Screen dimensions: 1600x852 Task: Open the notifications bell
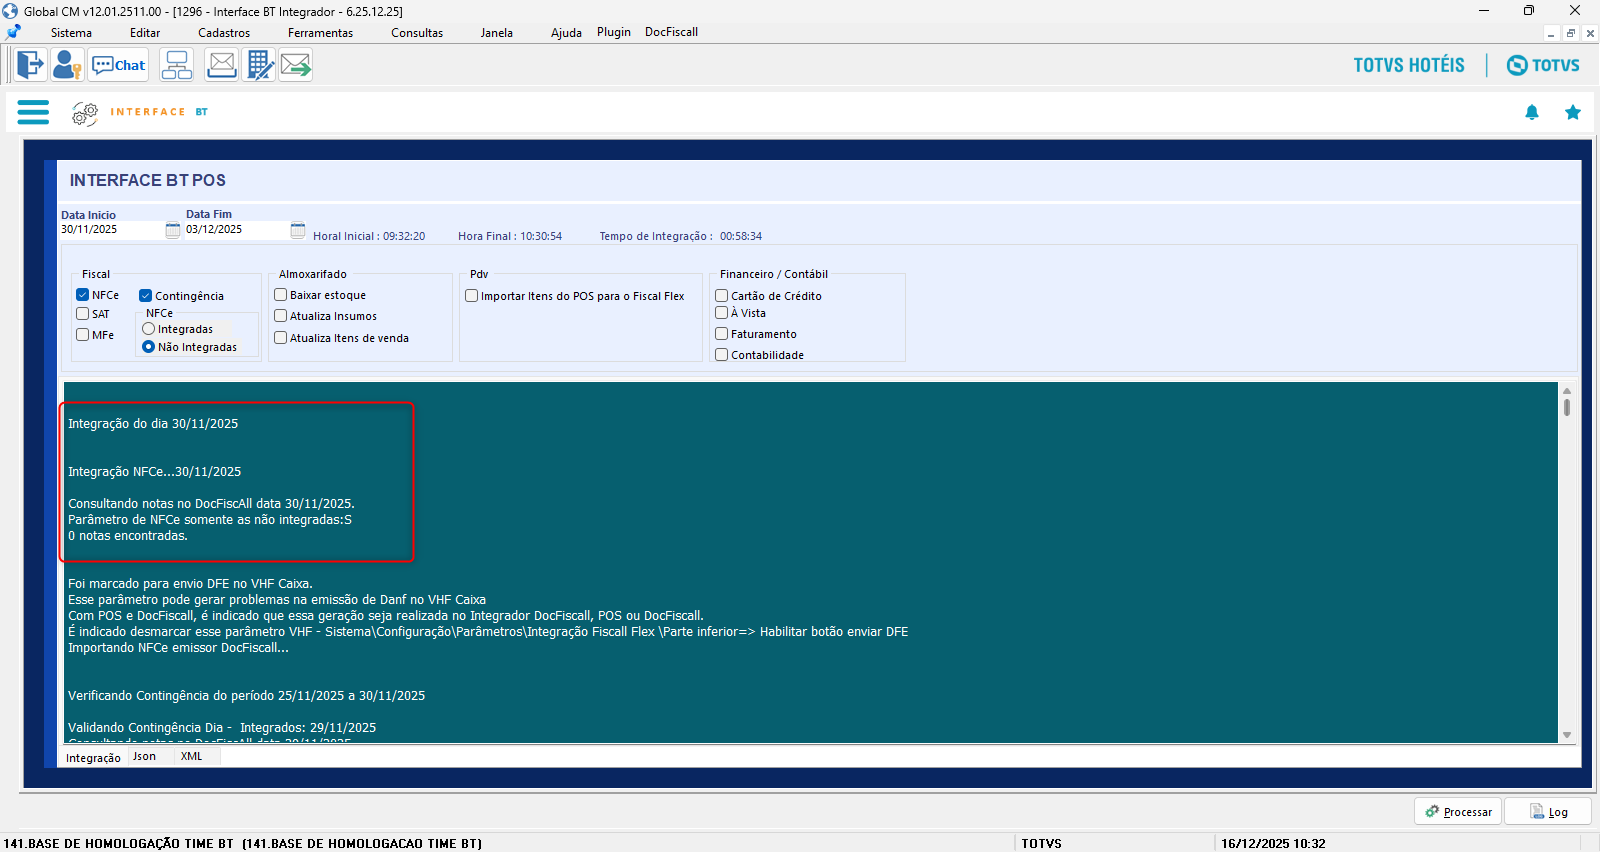(x=1532, y=112)
